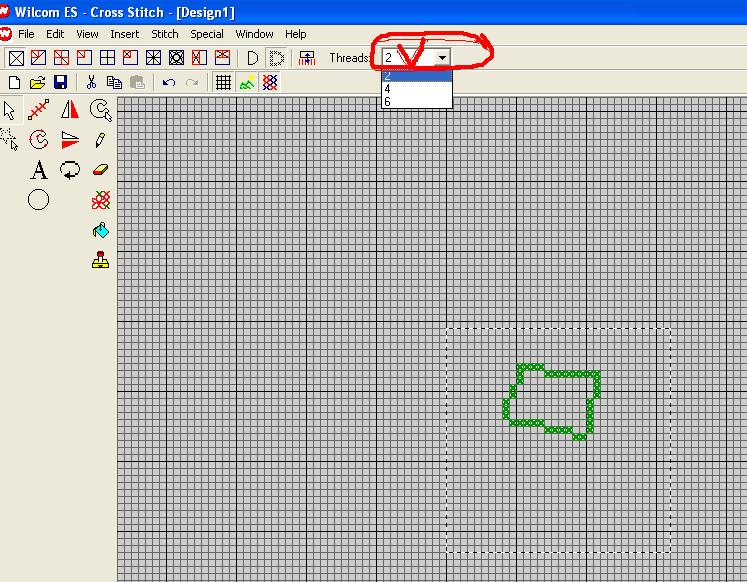Open the Help menu
Image resolution: width=747 pixels, height=582 pixels.
click(295, 34)
